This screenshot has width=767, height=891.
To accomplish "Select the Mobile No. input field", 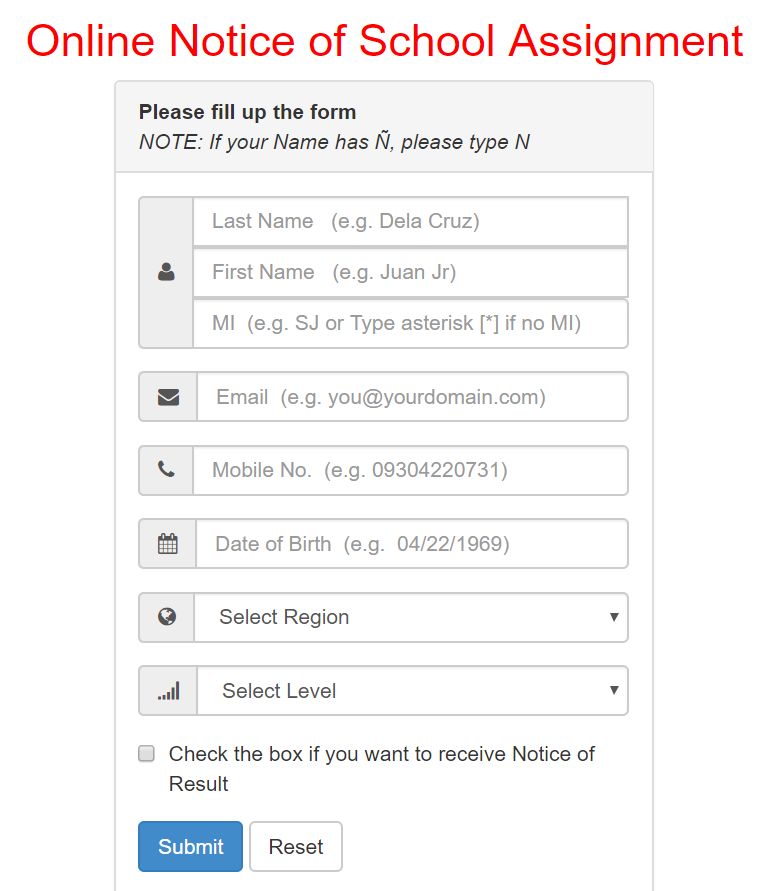I will (x=411, y=471).
